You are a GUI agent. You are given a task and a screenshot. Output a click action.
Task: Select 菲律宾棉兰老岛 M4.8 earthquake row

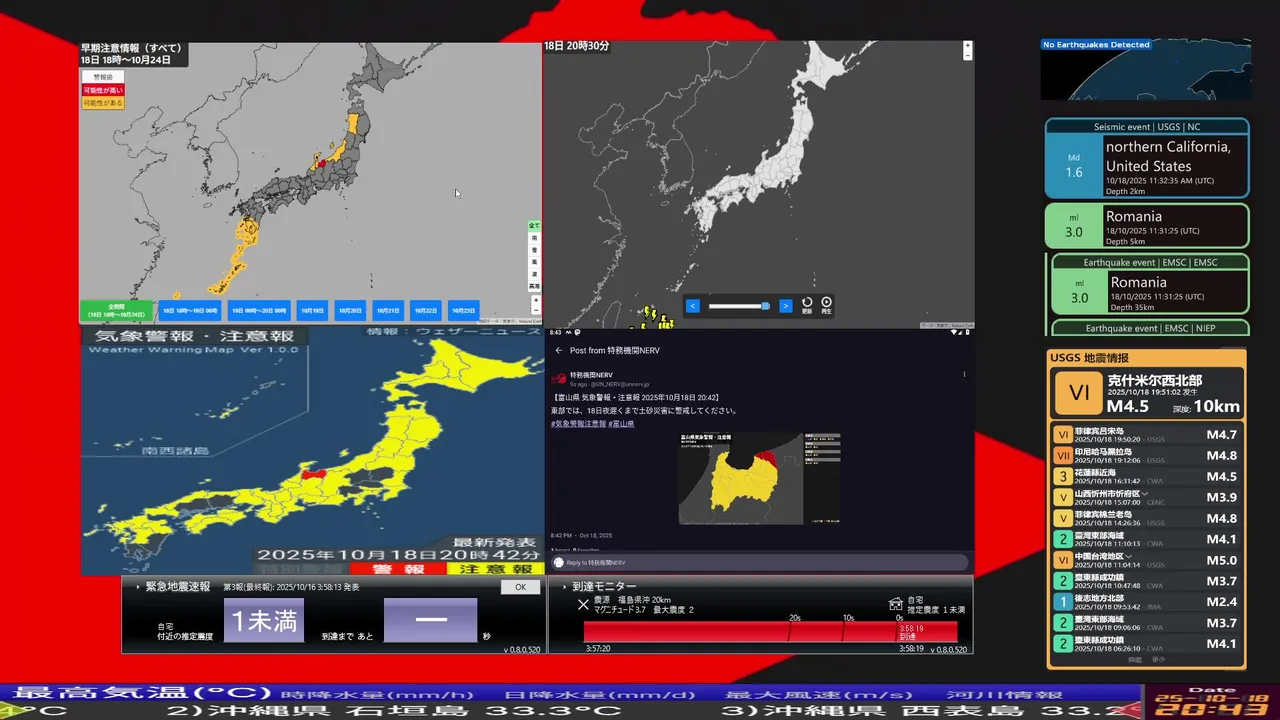[1148, 518]
